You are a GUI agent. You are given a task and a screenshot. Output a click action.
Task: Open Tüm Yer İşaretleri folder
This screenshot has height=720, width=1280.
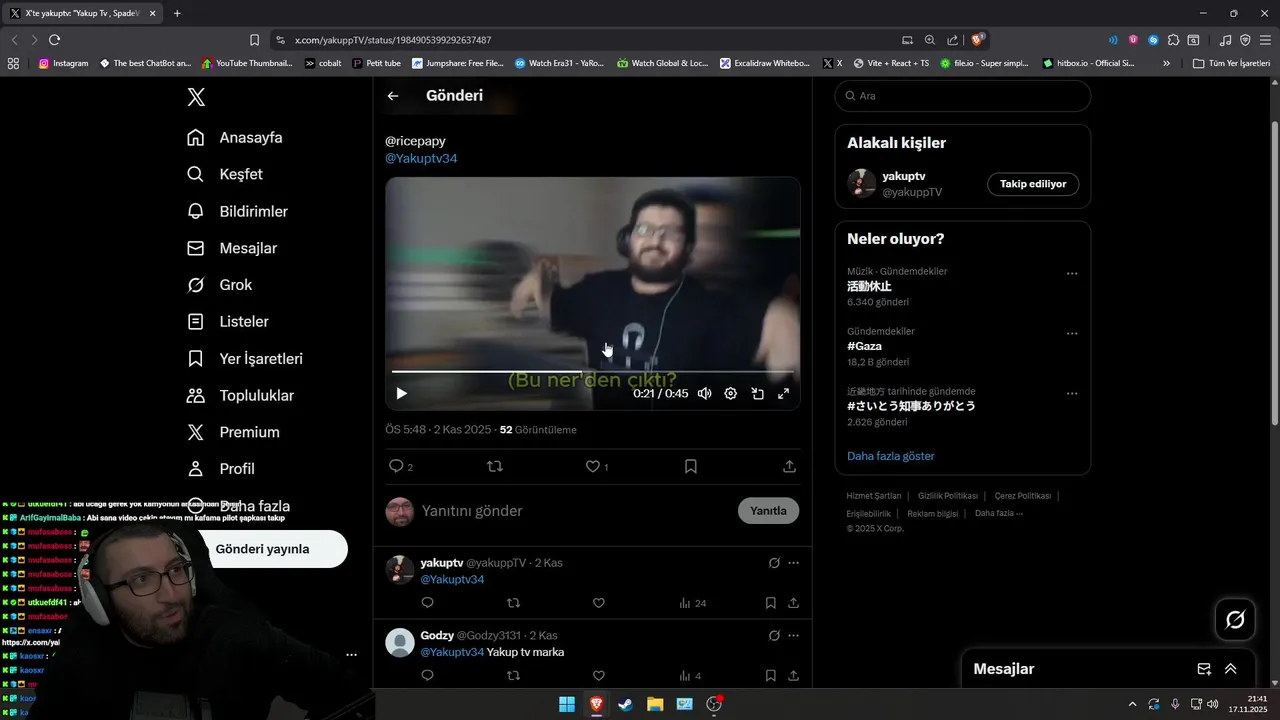click(1231, 63)
